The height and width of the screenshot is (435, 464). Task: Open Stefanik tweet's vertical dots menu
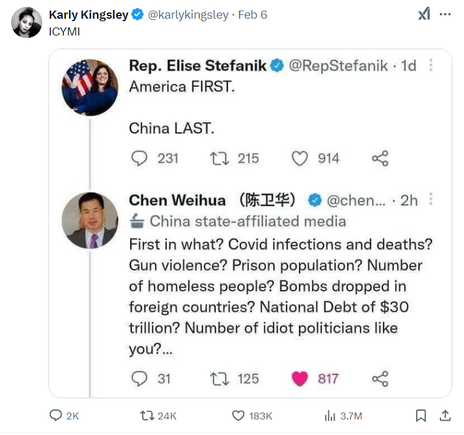coord(431,65)
